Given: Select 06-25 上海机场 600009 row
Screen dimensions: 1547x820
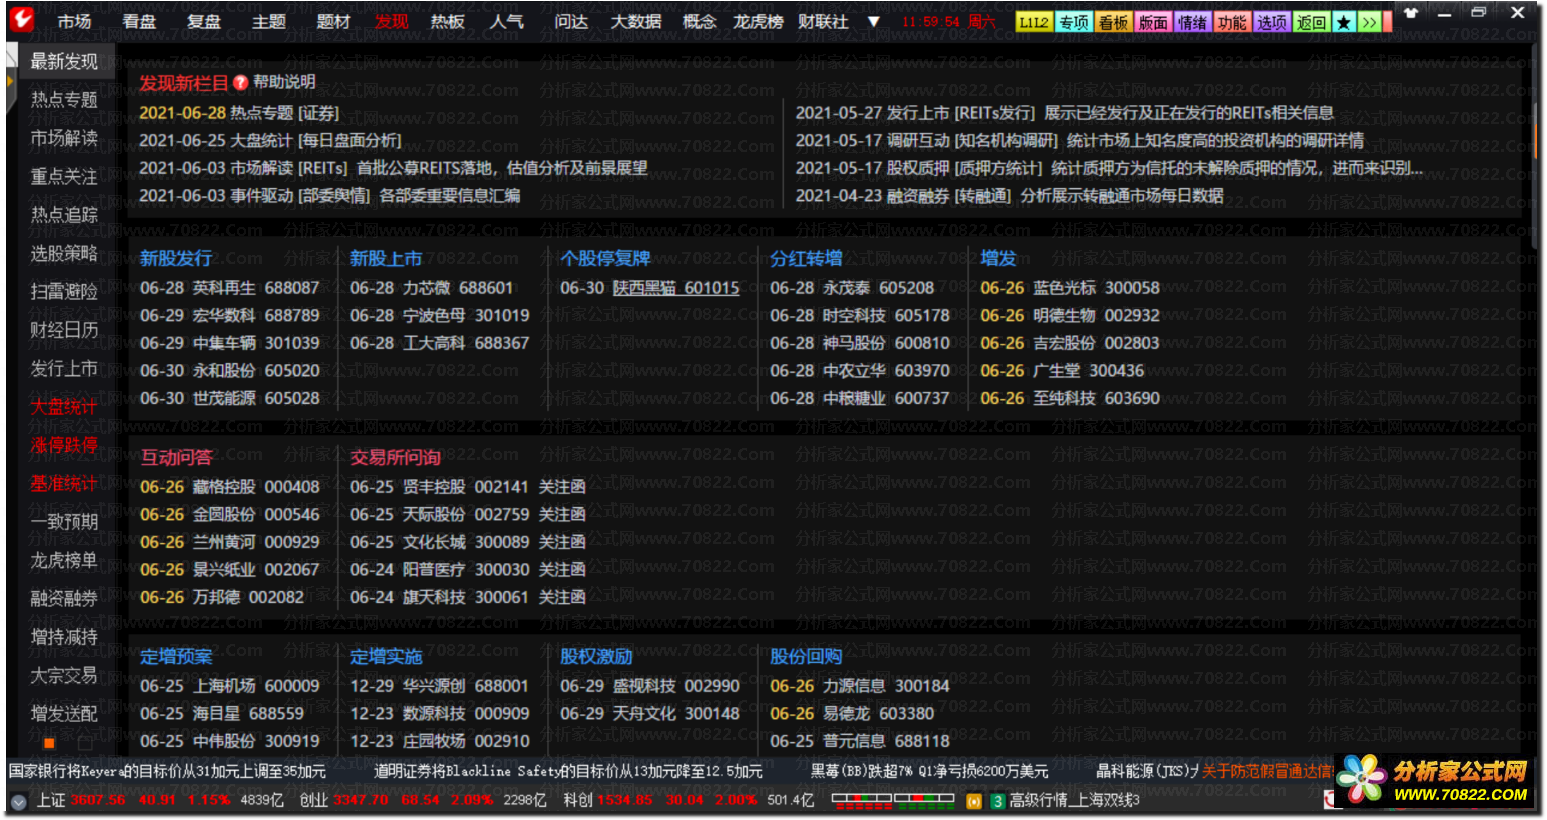Looking at the screenshot, I should (x=229, y=686).
